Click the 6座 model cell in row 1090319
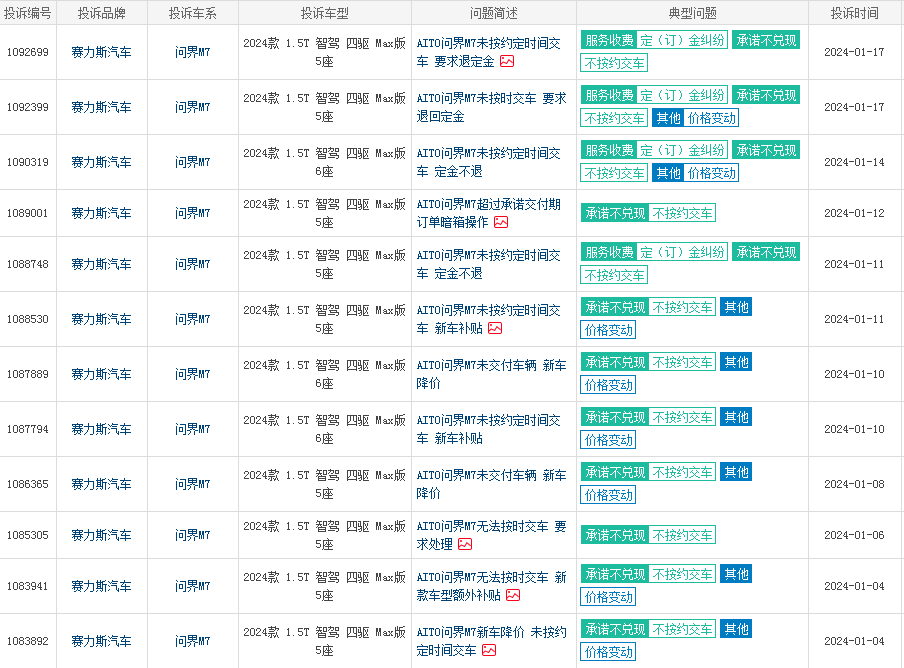Viewport: 904px width, 668px height. pyautogui.click(x=325, y=162)
